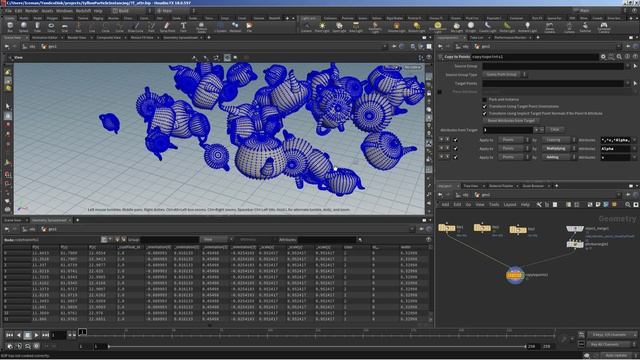Toggle the Piece Attribute enable checkbox
The width and height of the screenshot is (640, 360).
pyautogui.click(x=440, y=92)
